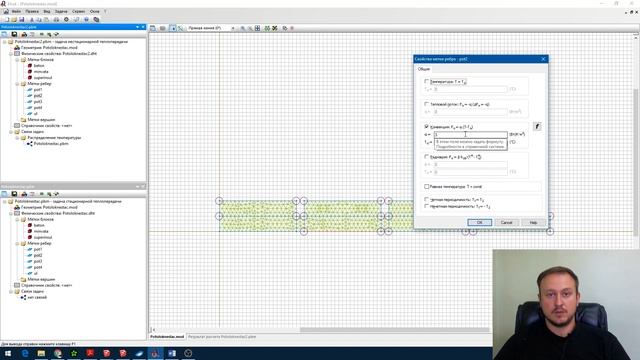The width and height of the screenshot is (640, 360).
Task: Click the geometry icon in Potoloknedac2 panel toolbar
Action: [x=24, y=34]
